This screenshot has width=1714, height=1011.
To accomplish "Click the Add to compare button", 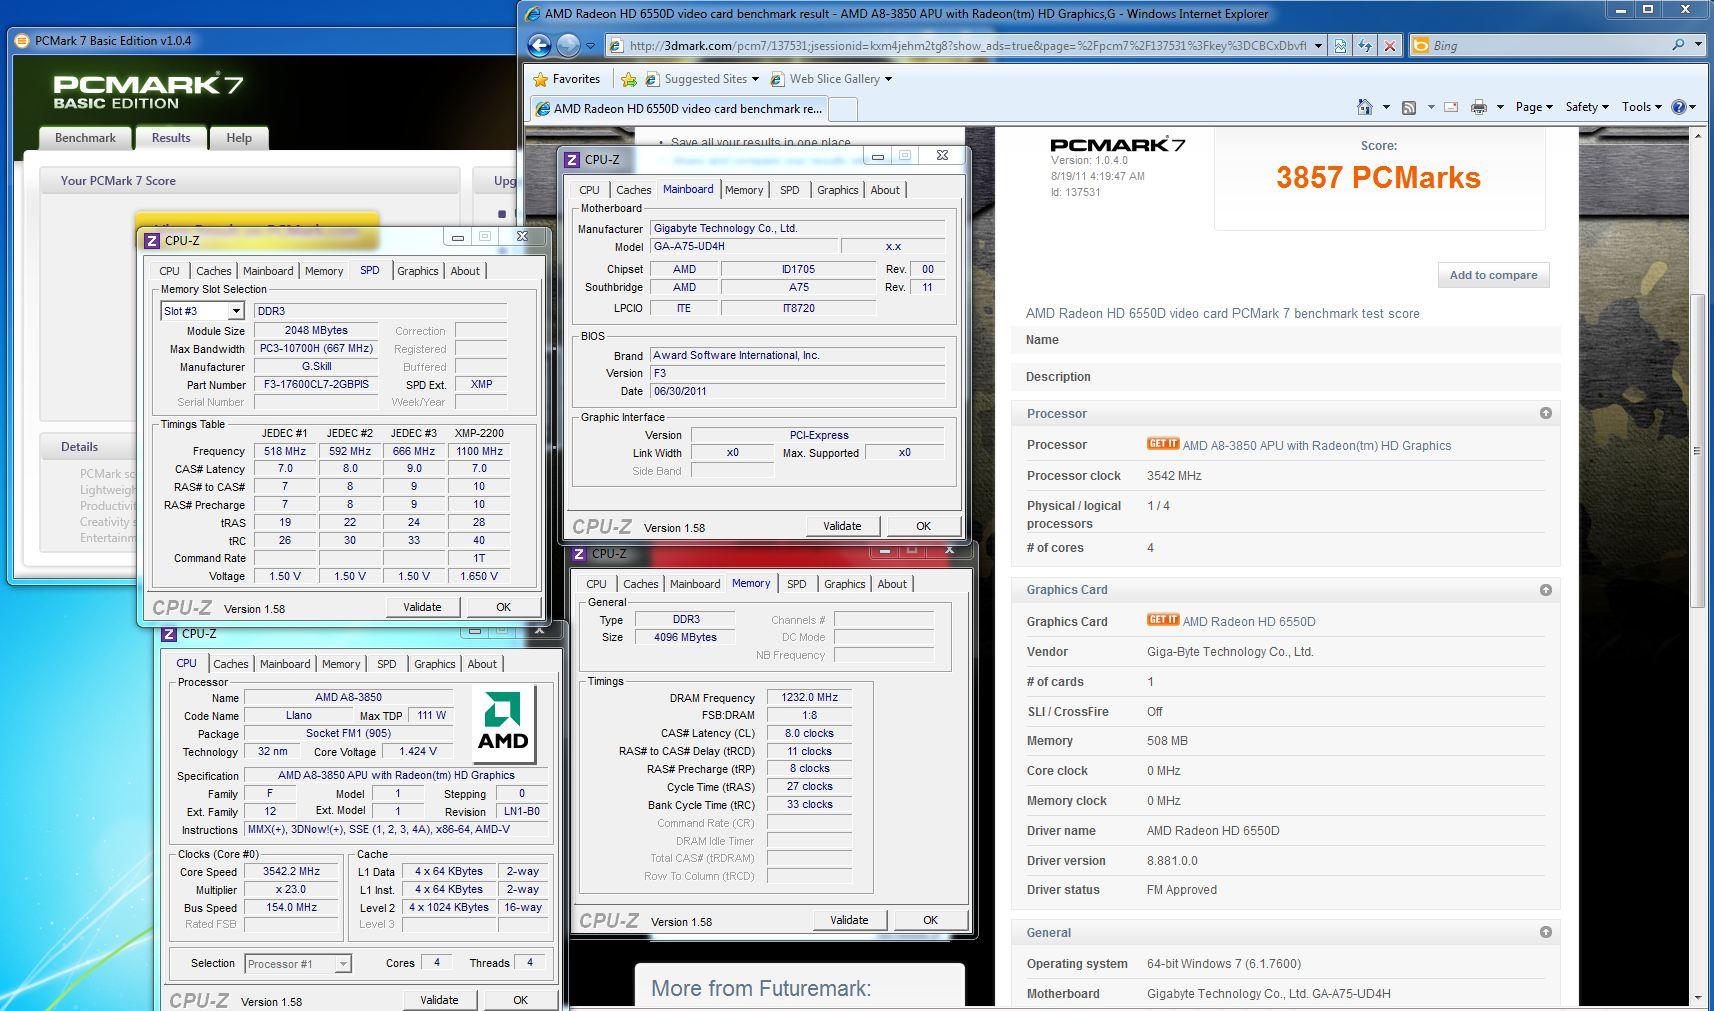I will pyautogui.click(x=1493, y=275).
